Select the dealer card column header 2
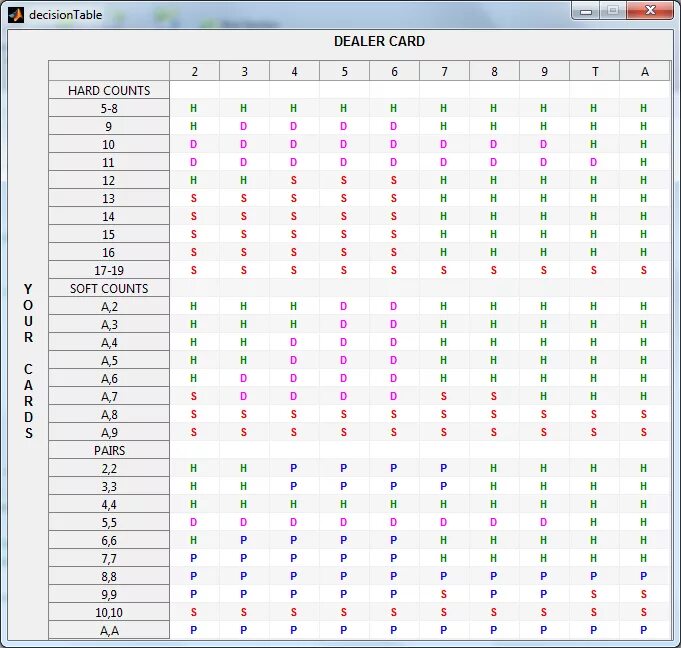The height and width of the screenshot is (648, 681). pyautogui.click(x=195, y=71)
